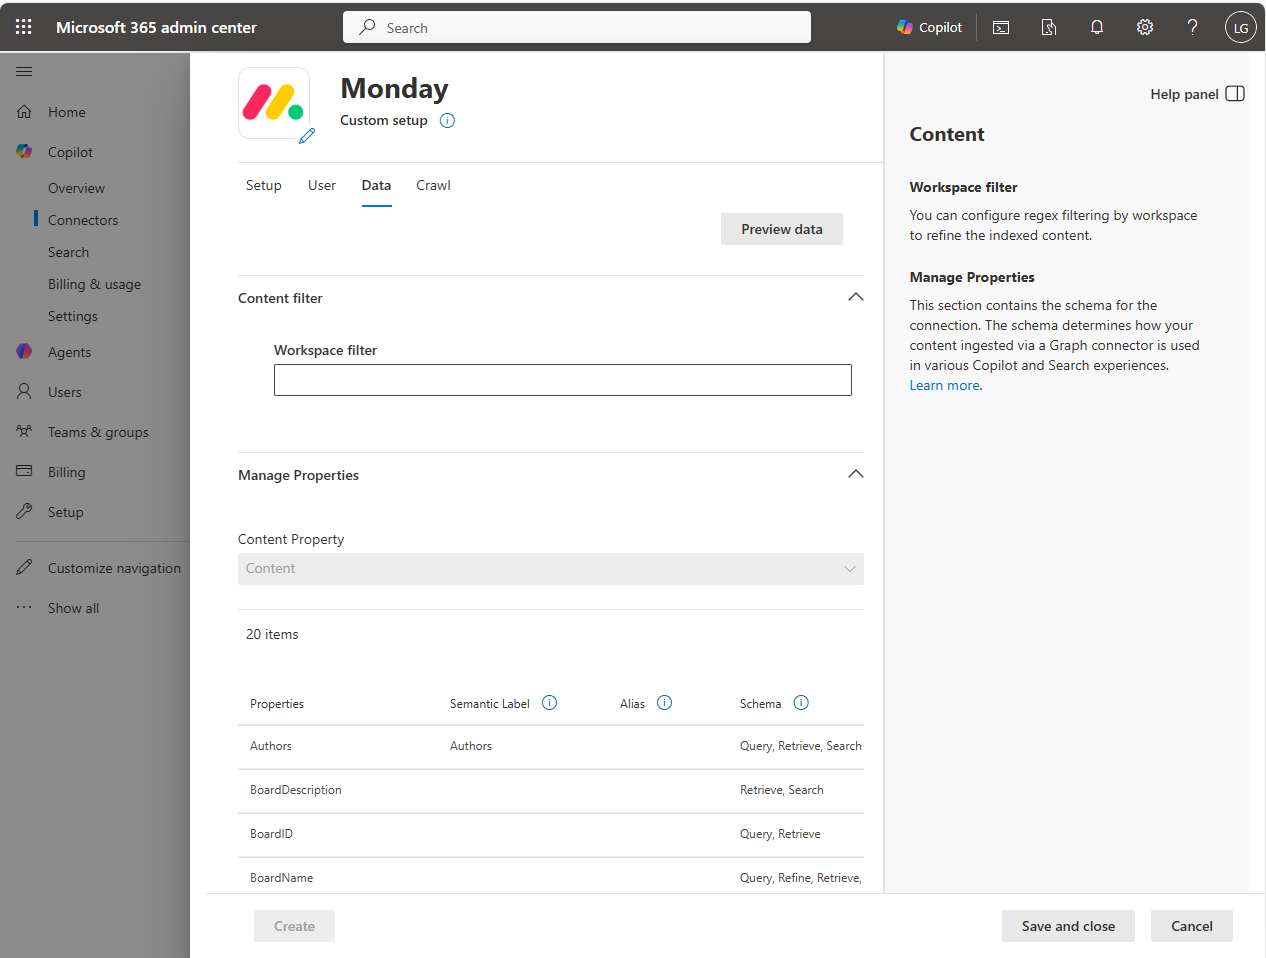Open the Content Property dropdown
The image size is (1266, 958).
click(x=551, y=569)
